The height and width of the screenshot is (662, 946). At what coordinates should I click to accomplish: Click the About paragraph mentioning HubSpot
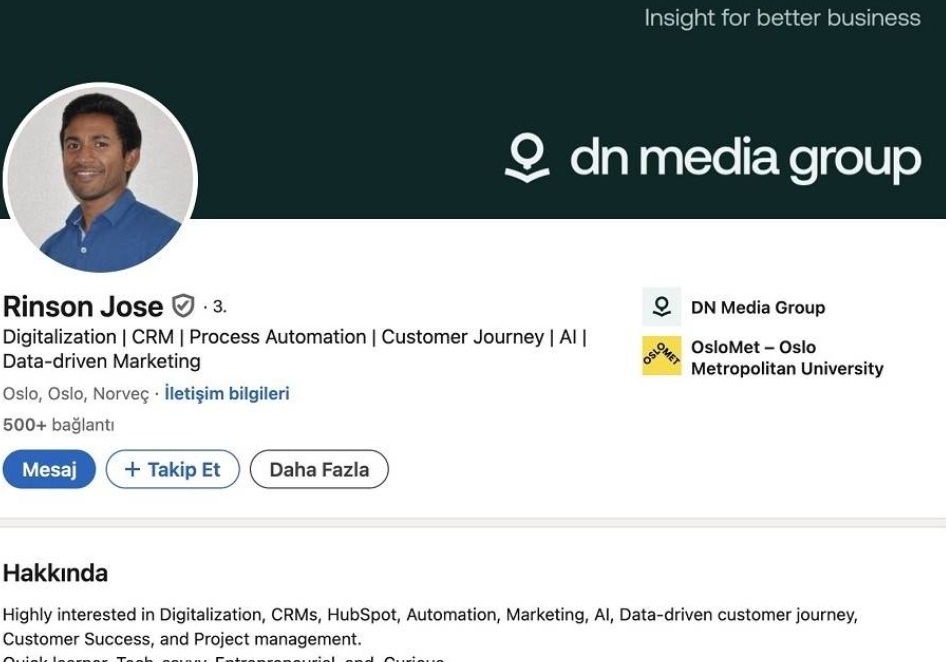tap(430, 626)
